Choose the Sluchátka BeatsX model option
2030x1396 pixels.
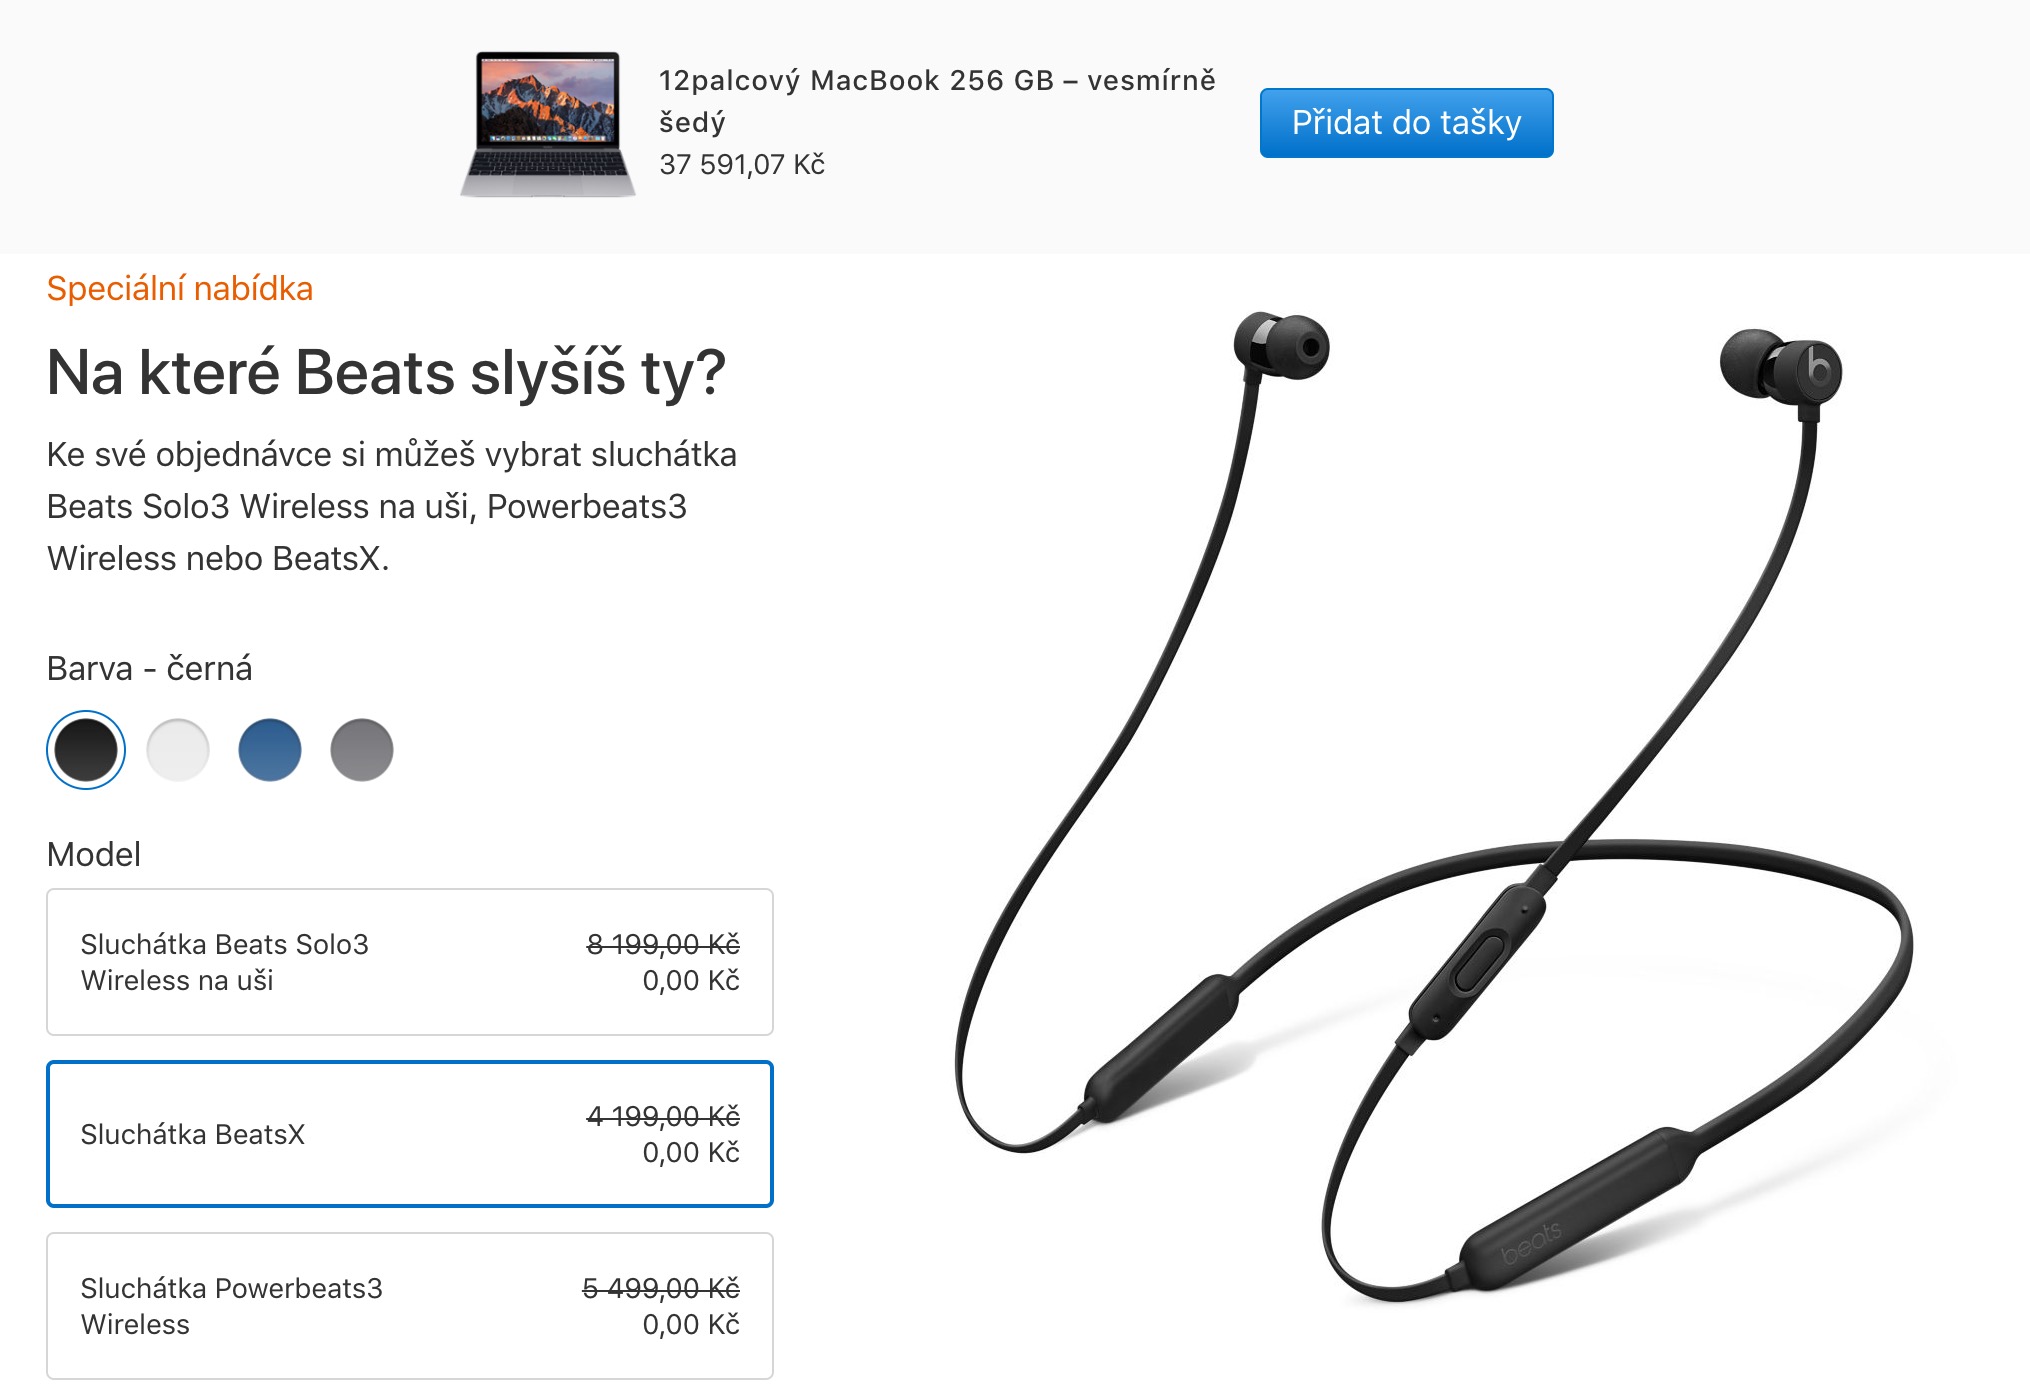pyautogui.click(x=410, y=1134)
